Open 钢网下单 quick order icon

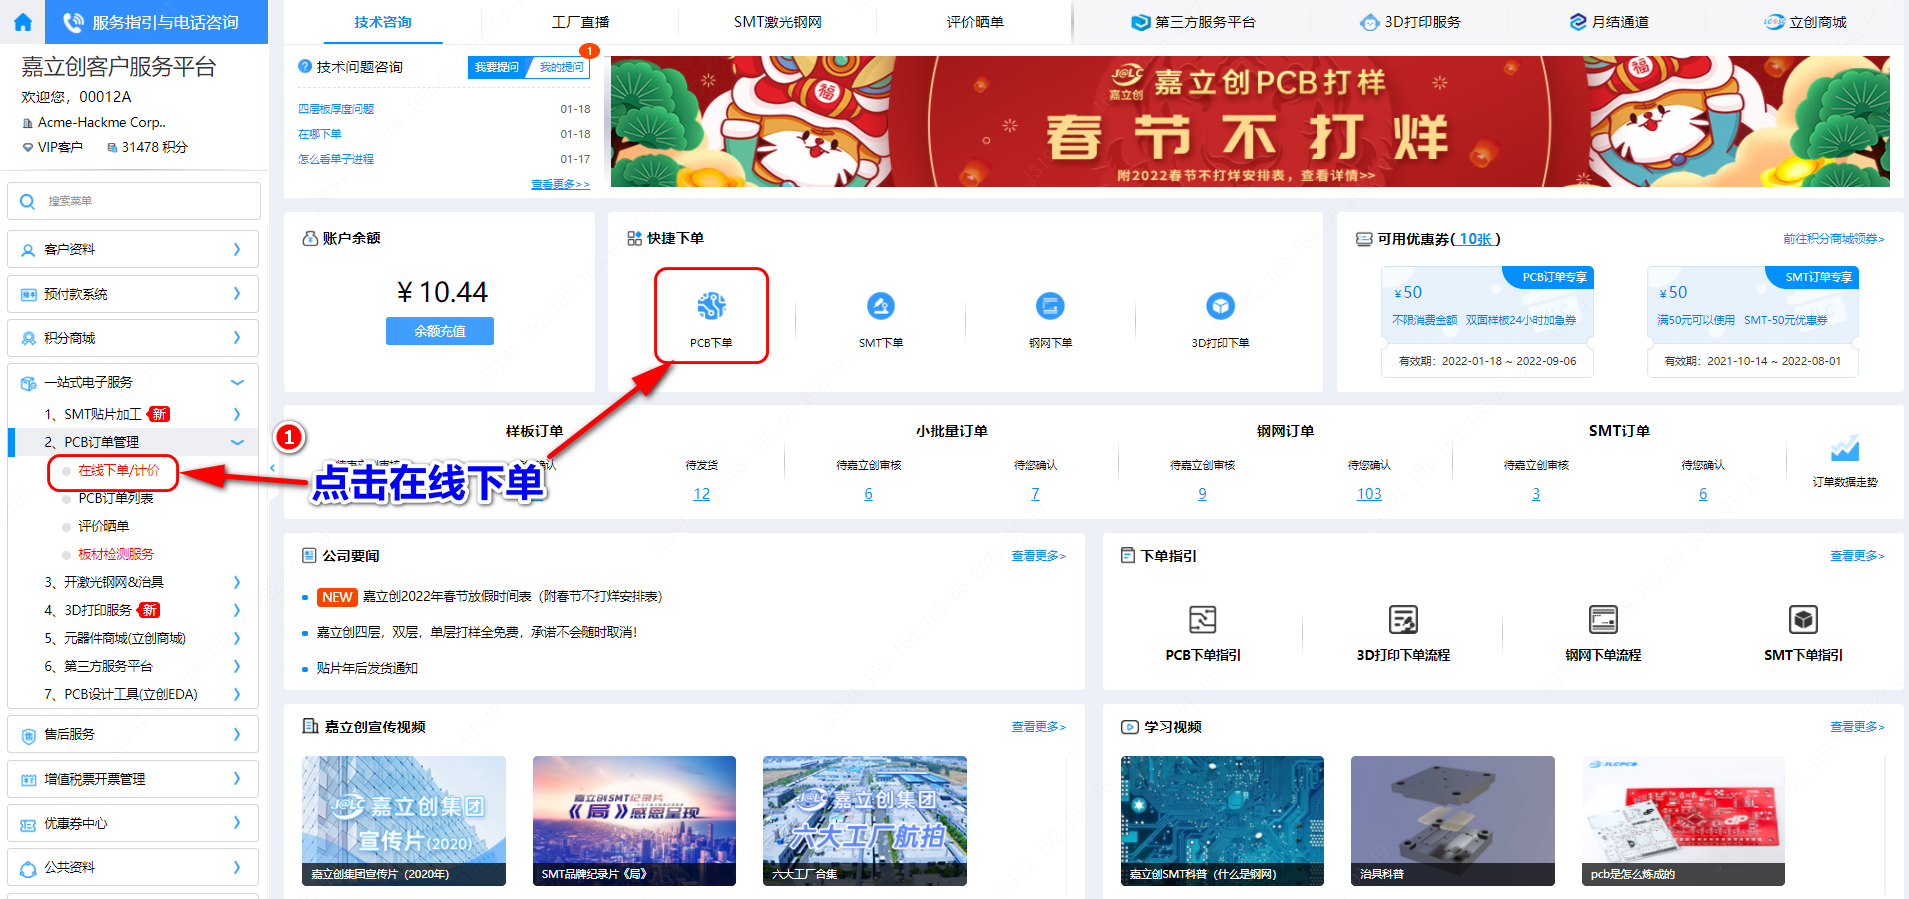coord(1050,306)
